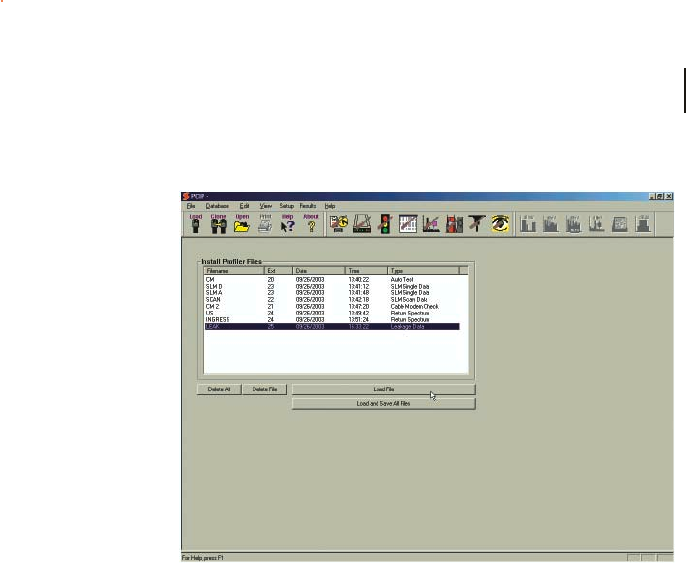Close the application window
686x563 pixels.
(669, 196)
